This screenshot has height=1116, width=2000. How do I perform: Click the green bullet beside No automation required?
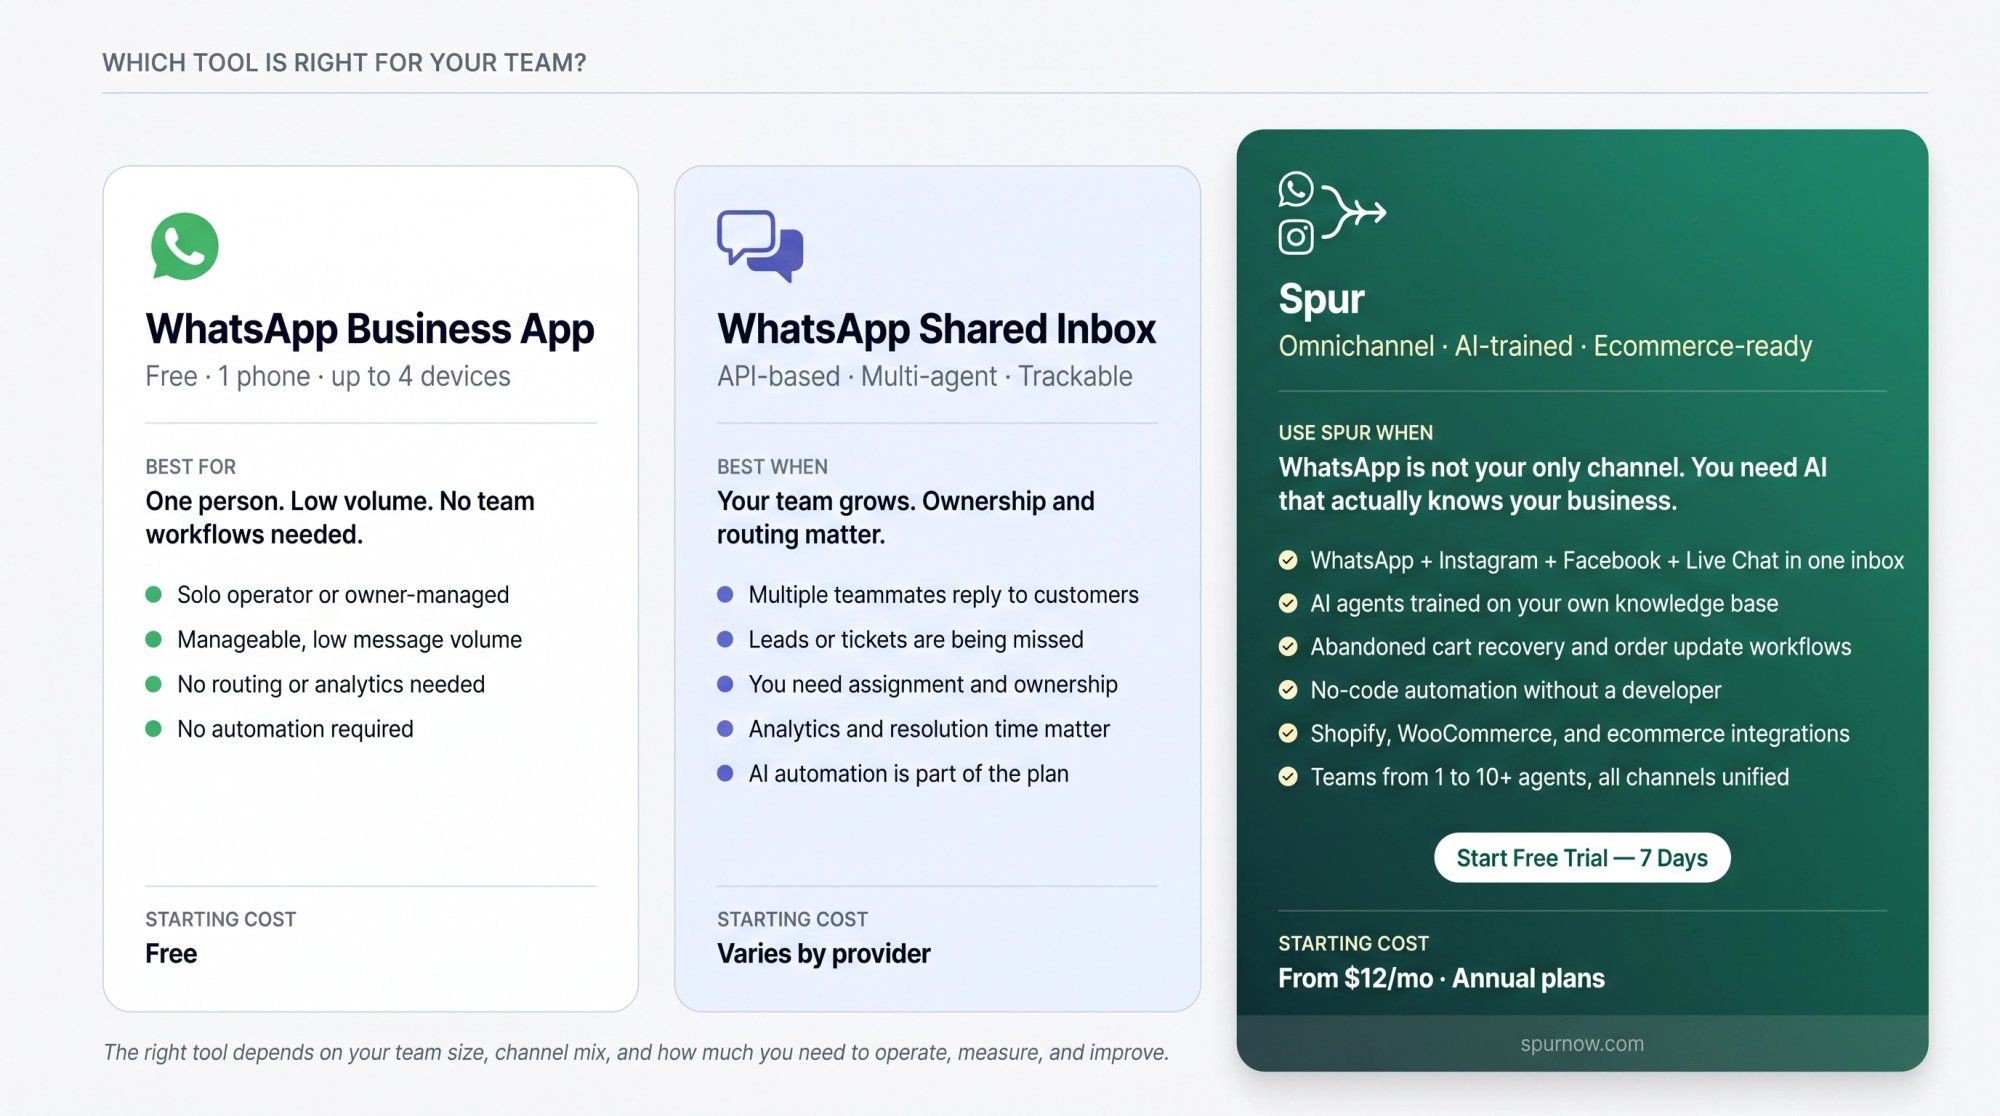coord(153,729)
